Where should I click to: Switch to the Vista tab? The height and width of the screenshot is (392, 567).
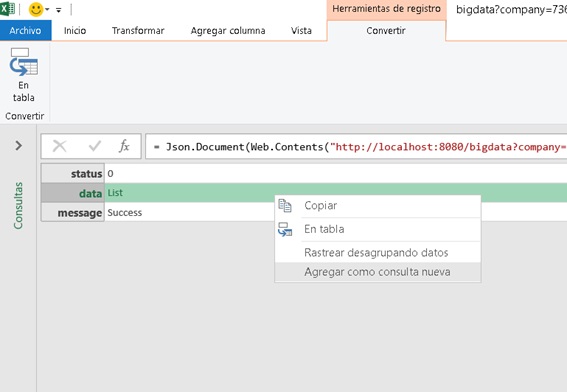[x=301, y=31]
